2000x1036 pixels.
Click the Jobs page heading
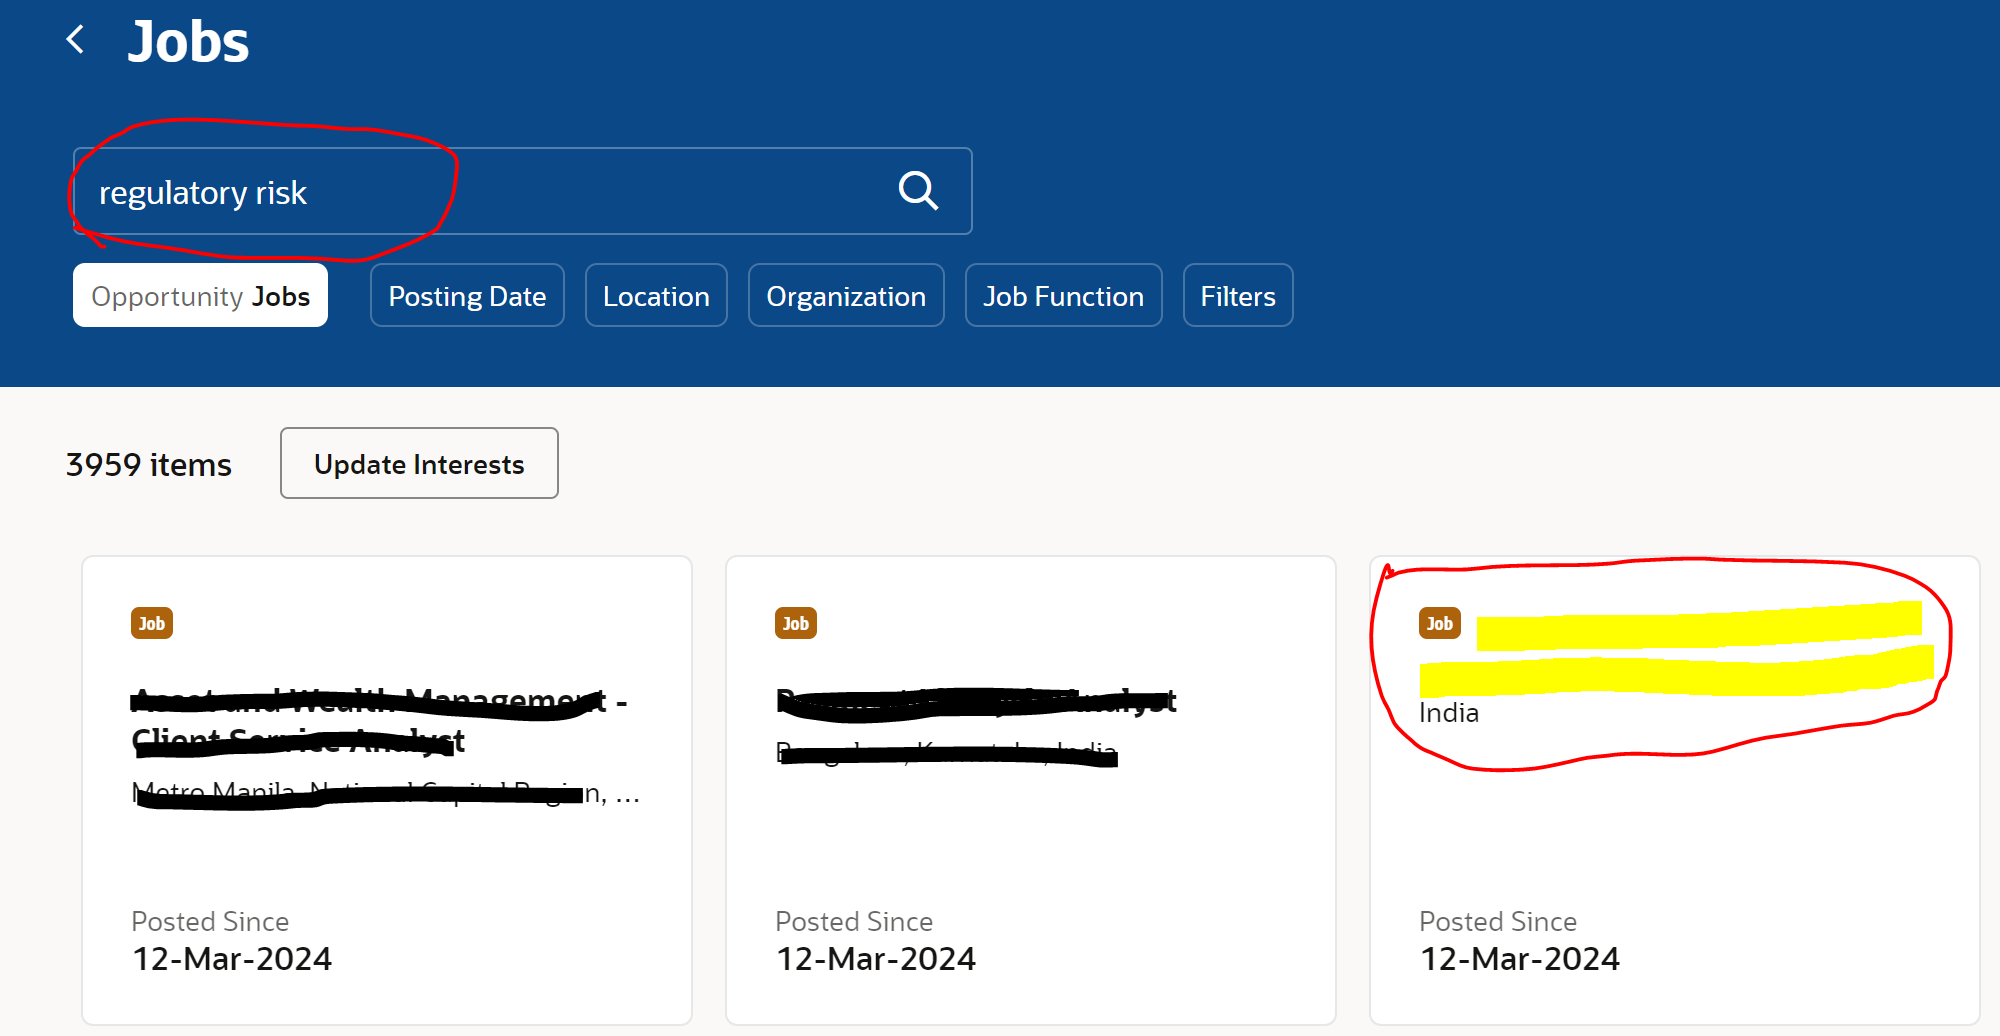pos(188,40)
